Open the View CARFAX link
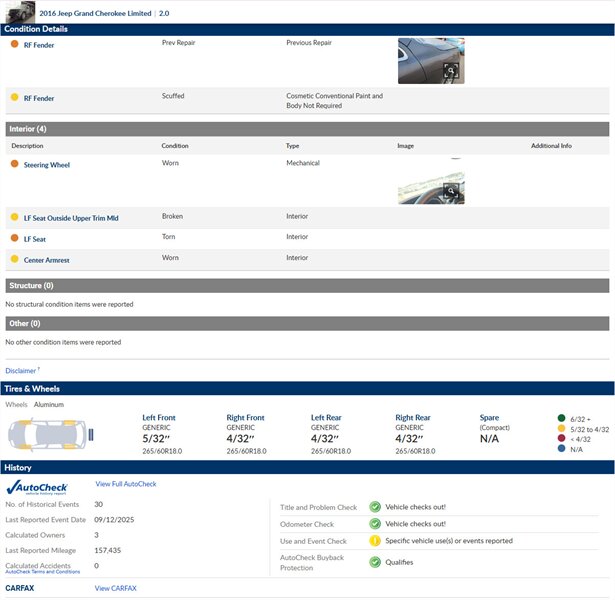 point(116,588)
